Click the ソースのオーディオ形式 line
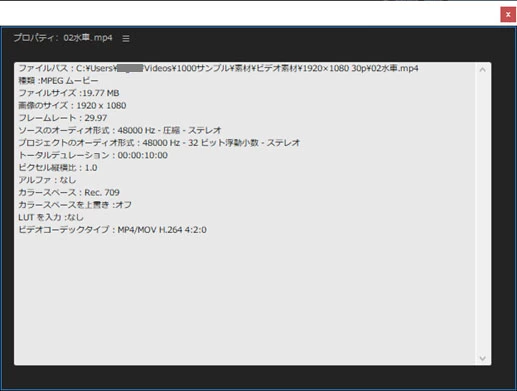Image resolution: width=517 pixels, height=391 pixels. point(120,130)
